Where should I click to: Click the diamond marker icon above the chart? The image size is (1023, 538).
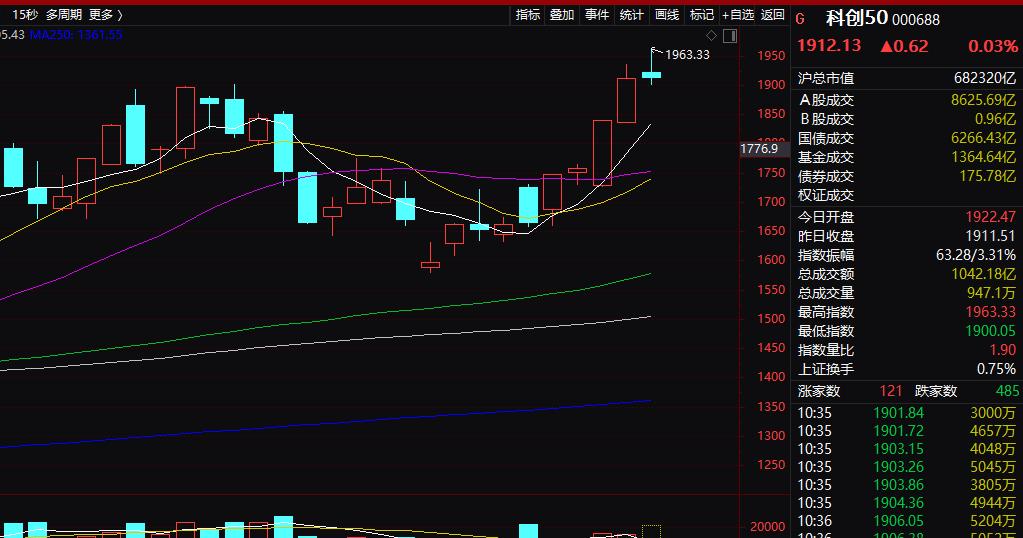tap(712, 35)
